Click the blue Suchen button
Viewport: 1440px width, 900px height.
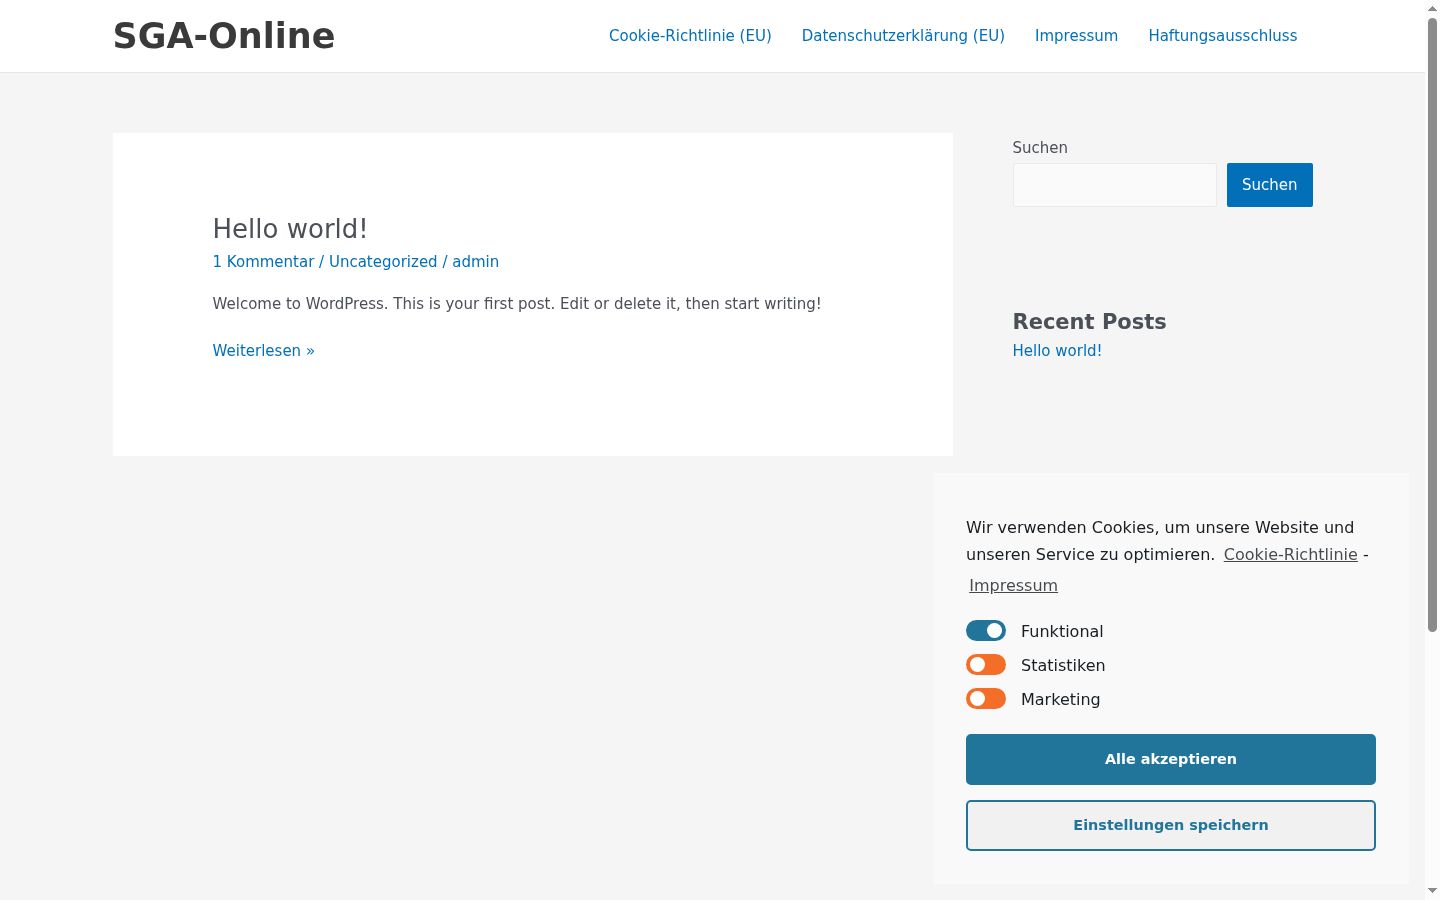coord(1269,185)
